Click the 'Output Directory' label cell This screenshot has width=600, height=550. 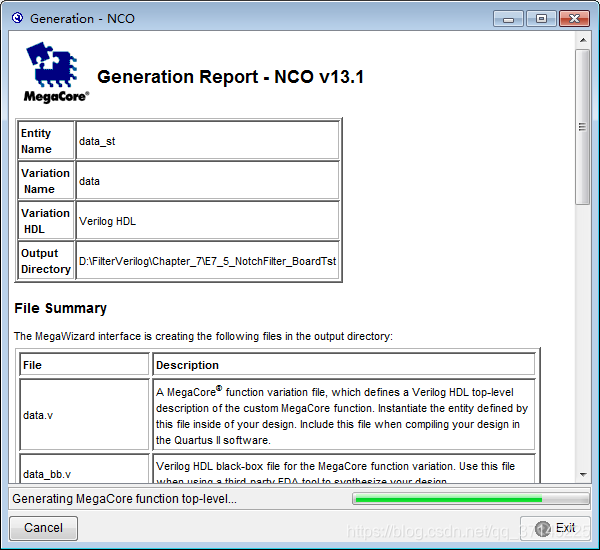coord(46,261)
